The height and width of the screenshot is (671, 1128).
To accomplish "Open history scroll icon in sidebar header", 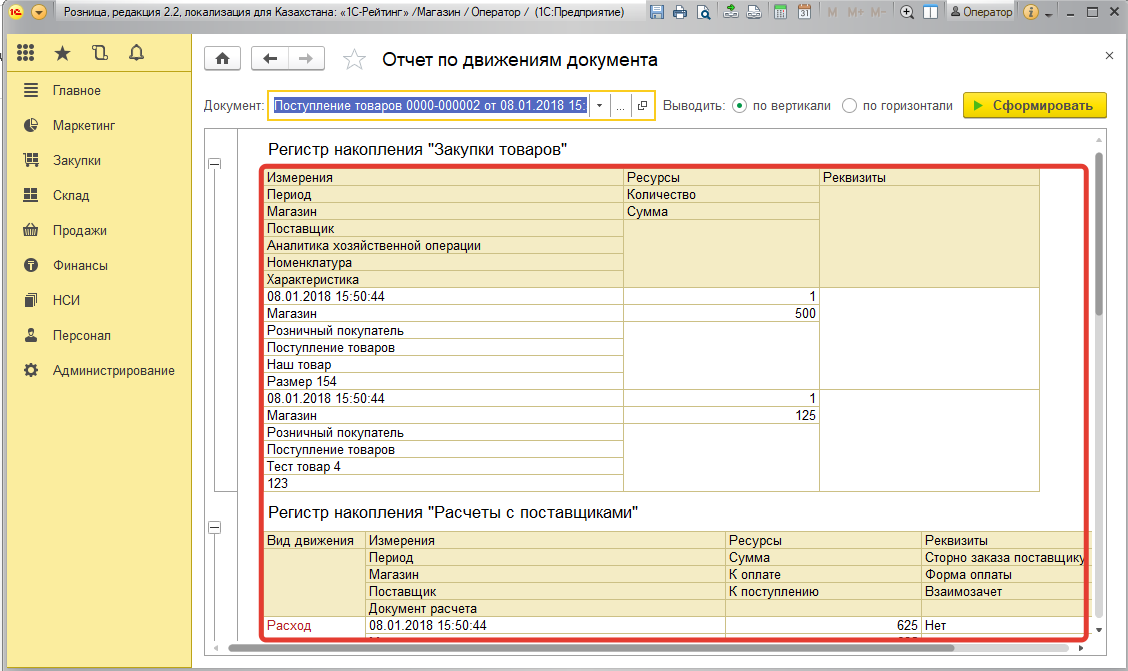I will (99, 53).
